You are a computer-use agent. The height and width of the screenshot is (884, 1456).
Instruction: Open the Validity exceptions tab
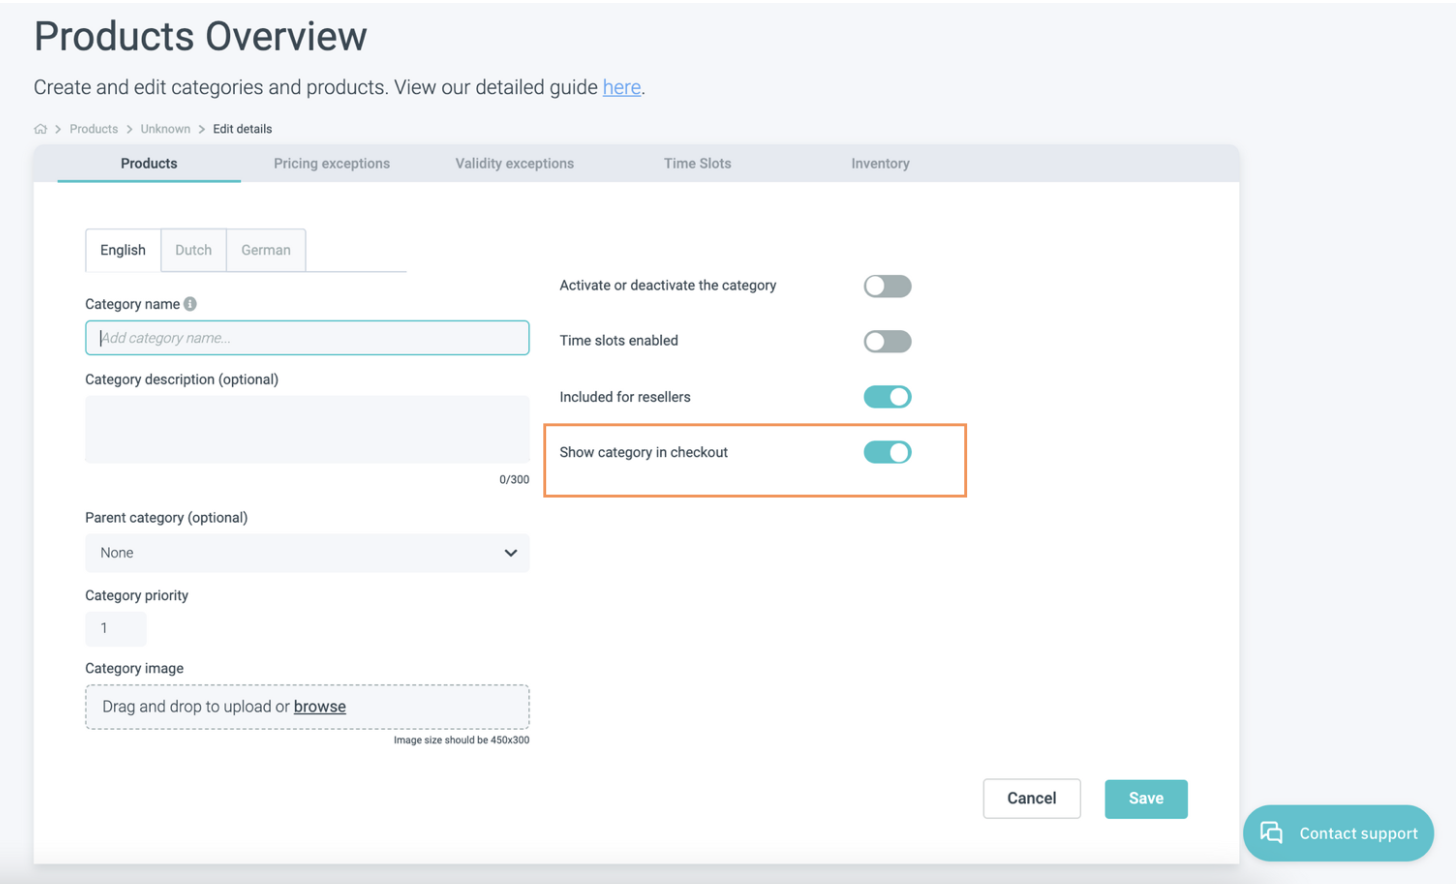click(x=514, y=164)
